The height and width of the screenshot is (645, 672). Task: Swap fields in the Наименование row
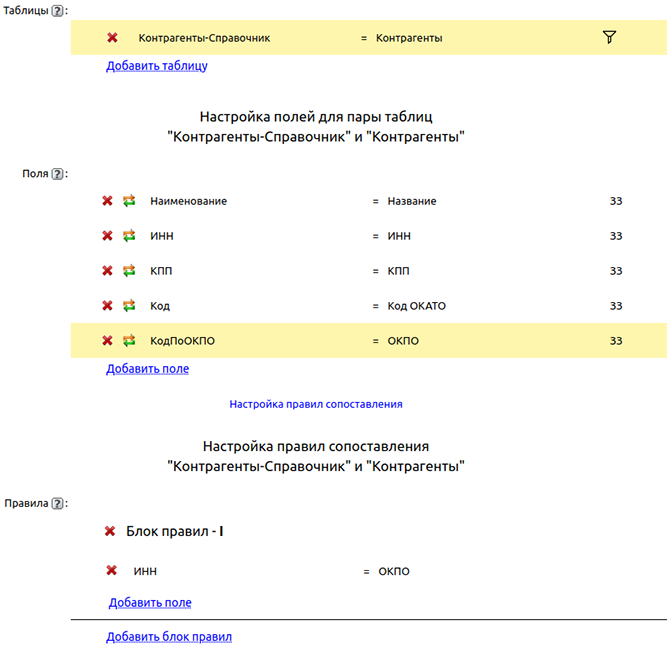[128, 201]
